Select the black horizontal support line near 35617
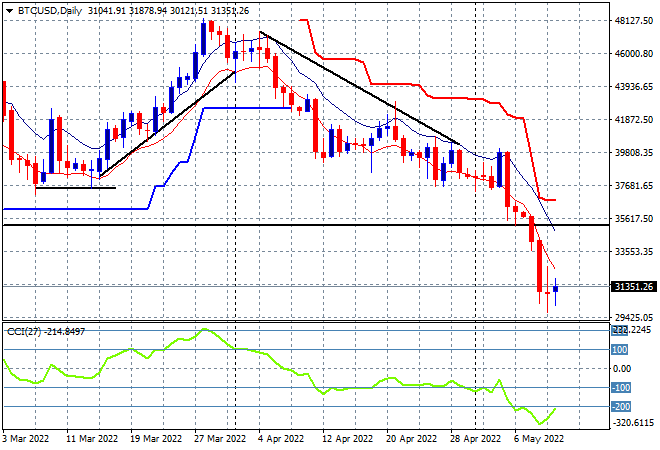Image resolution: width=660 pixels, height=450 pixels. 306,225
